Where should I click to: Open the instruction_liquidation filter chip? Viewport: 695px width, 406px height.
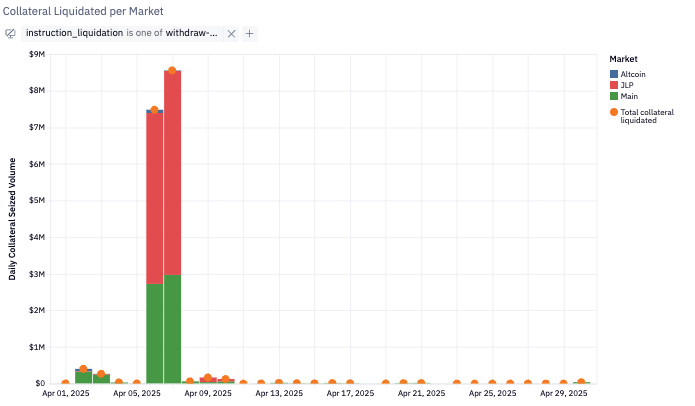click(x=120, y=33)
